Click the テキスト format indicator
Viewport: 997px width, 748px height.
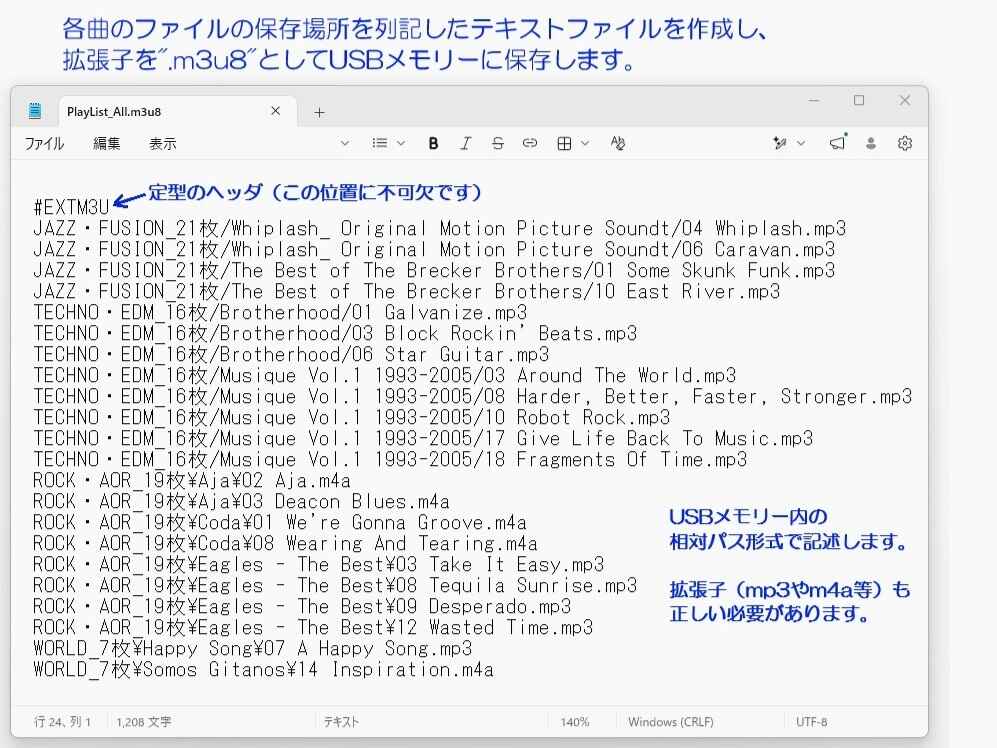click(x=341, y=722)
